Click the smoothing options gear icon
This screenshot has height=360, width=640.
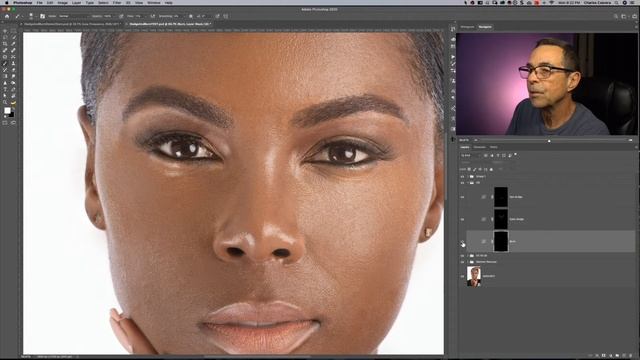pos(191,16)
